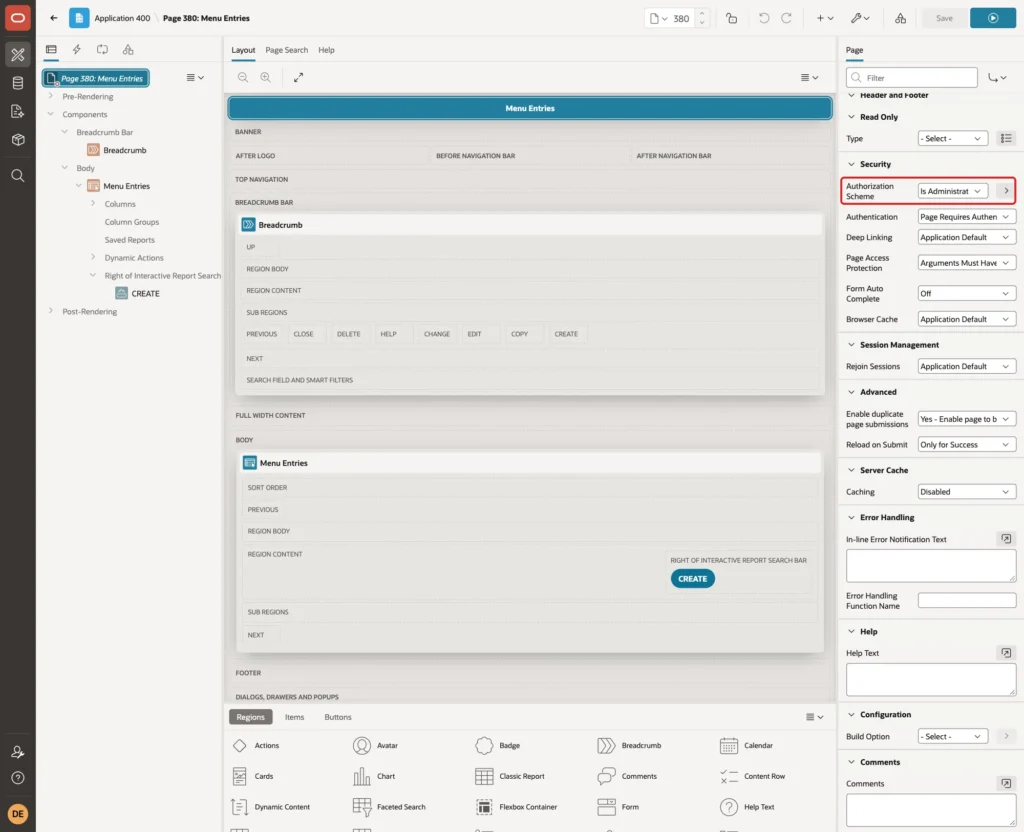Open the Deep Linking dropdown

pyautogui.click(x=967, y=237)
